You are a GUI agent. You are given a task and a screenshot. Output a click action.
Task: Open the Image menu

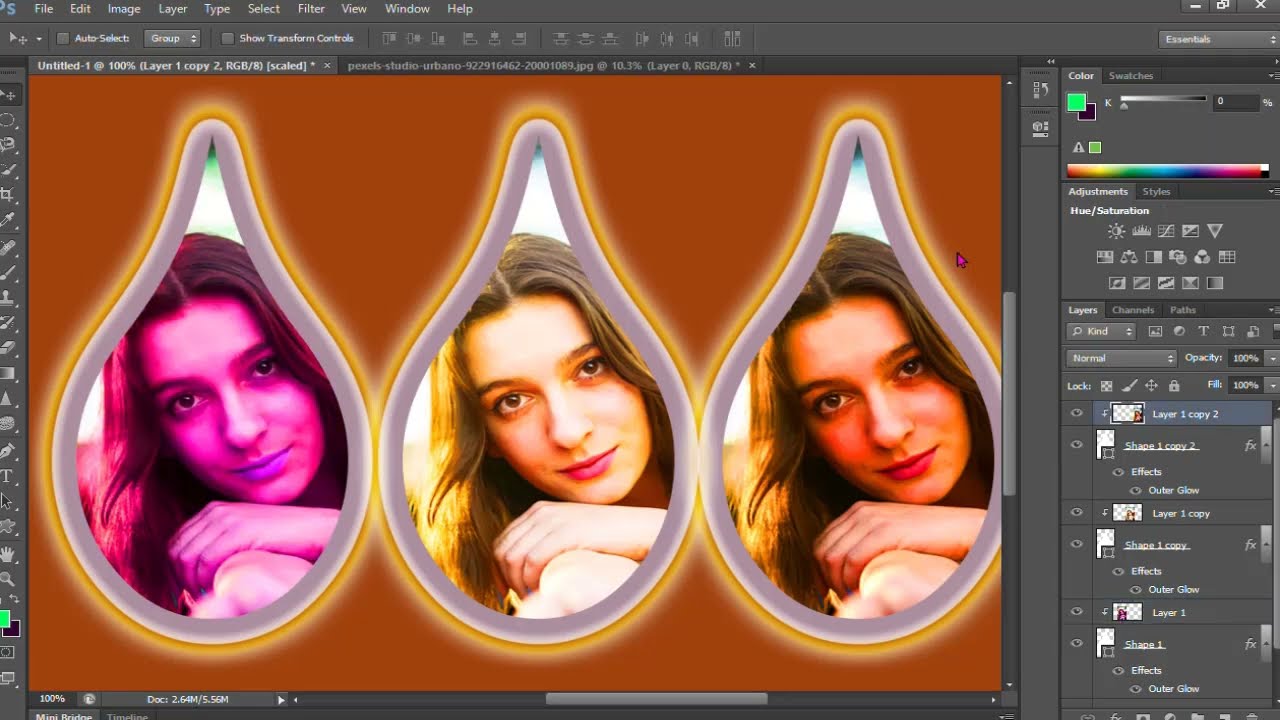point(124,8)
